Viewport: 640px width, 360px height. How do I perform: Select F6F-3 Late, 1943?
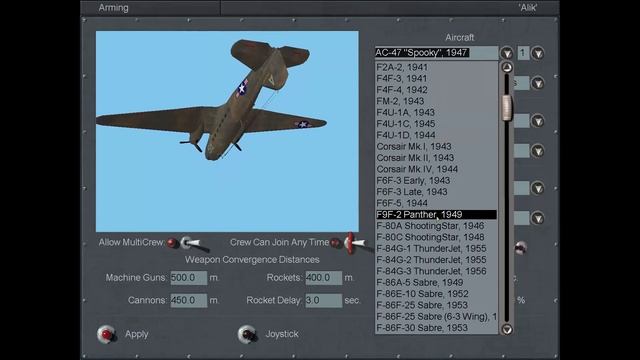[436, 192]
